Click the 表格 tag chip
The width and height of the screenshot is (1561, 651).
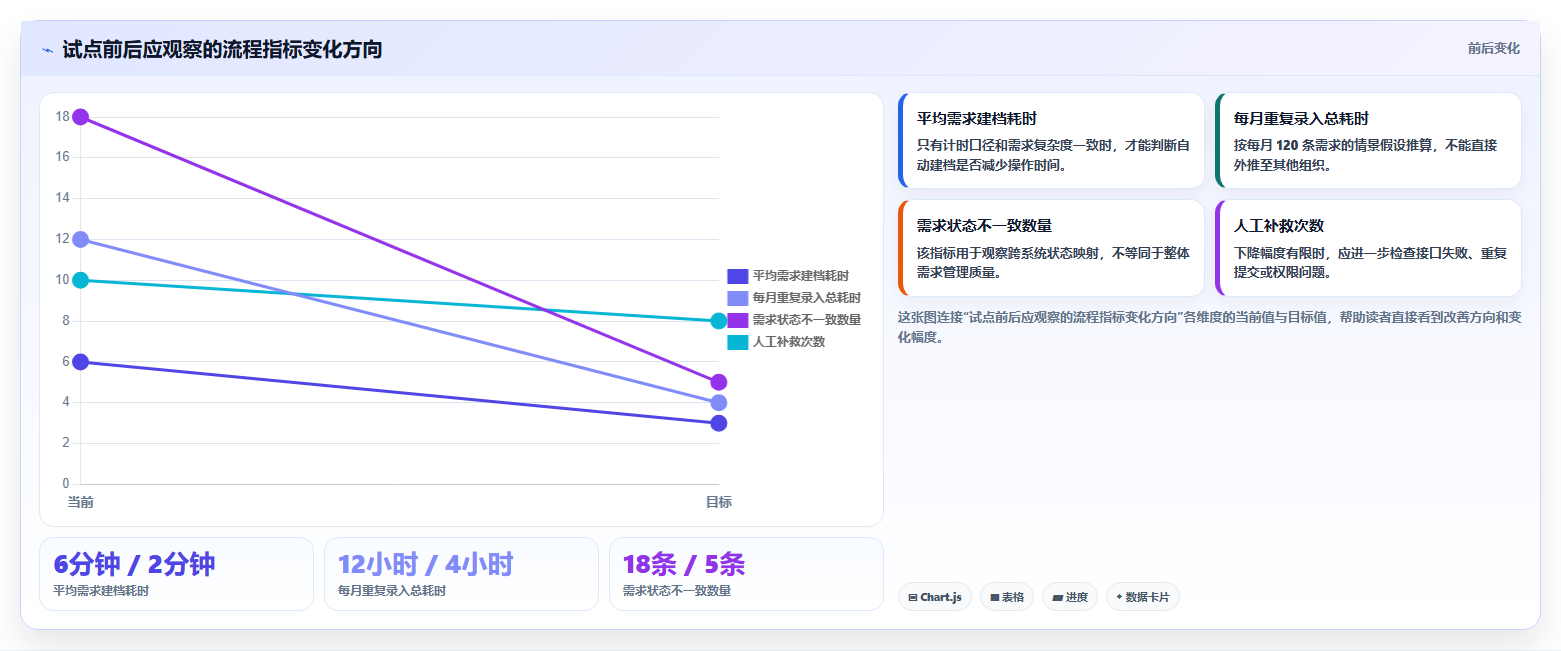click(x=1007, y=597)
